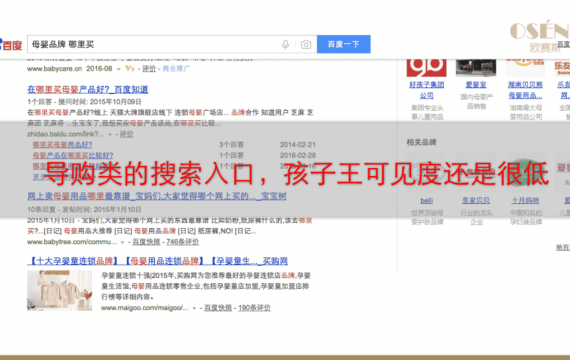
Task: Click the microphone voice search icon
Action: 285,44
